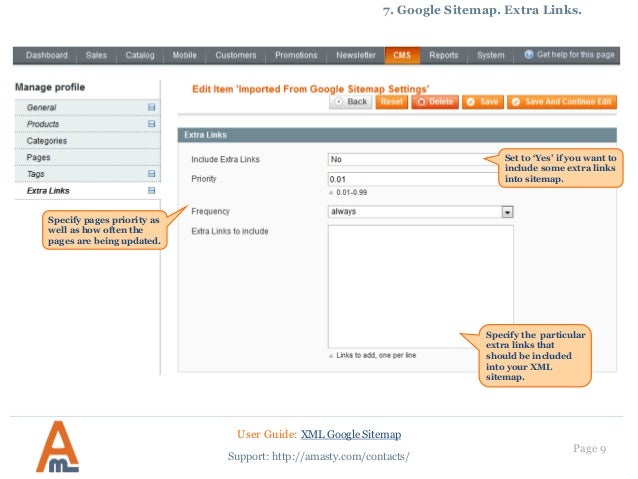Click the help icon in the top bar
The height and width of the screenshot is (479, 638).
tap(529, 55)
